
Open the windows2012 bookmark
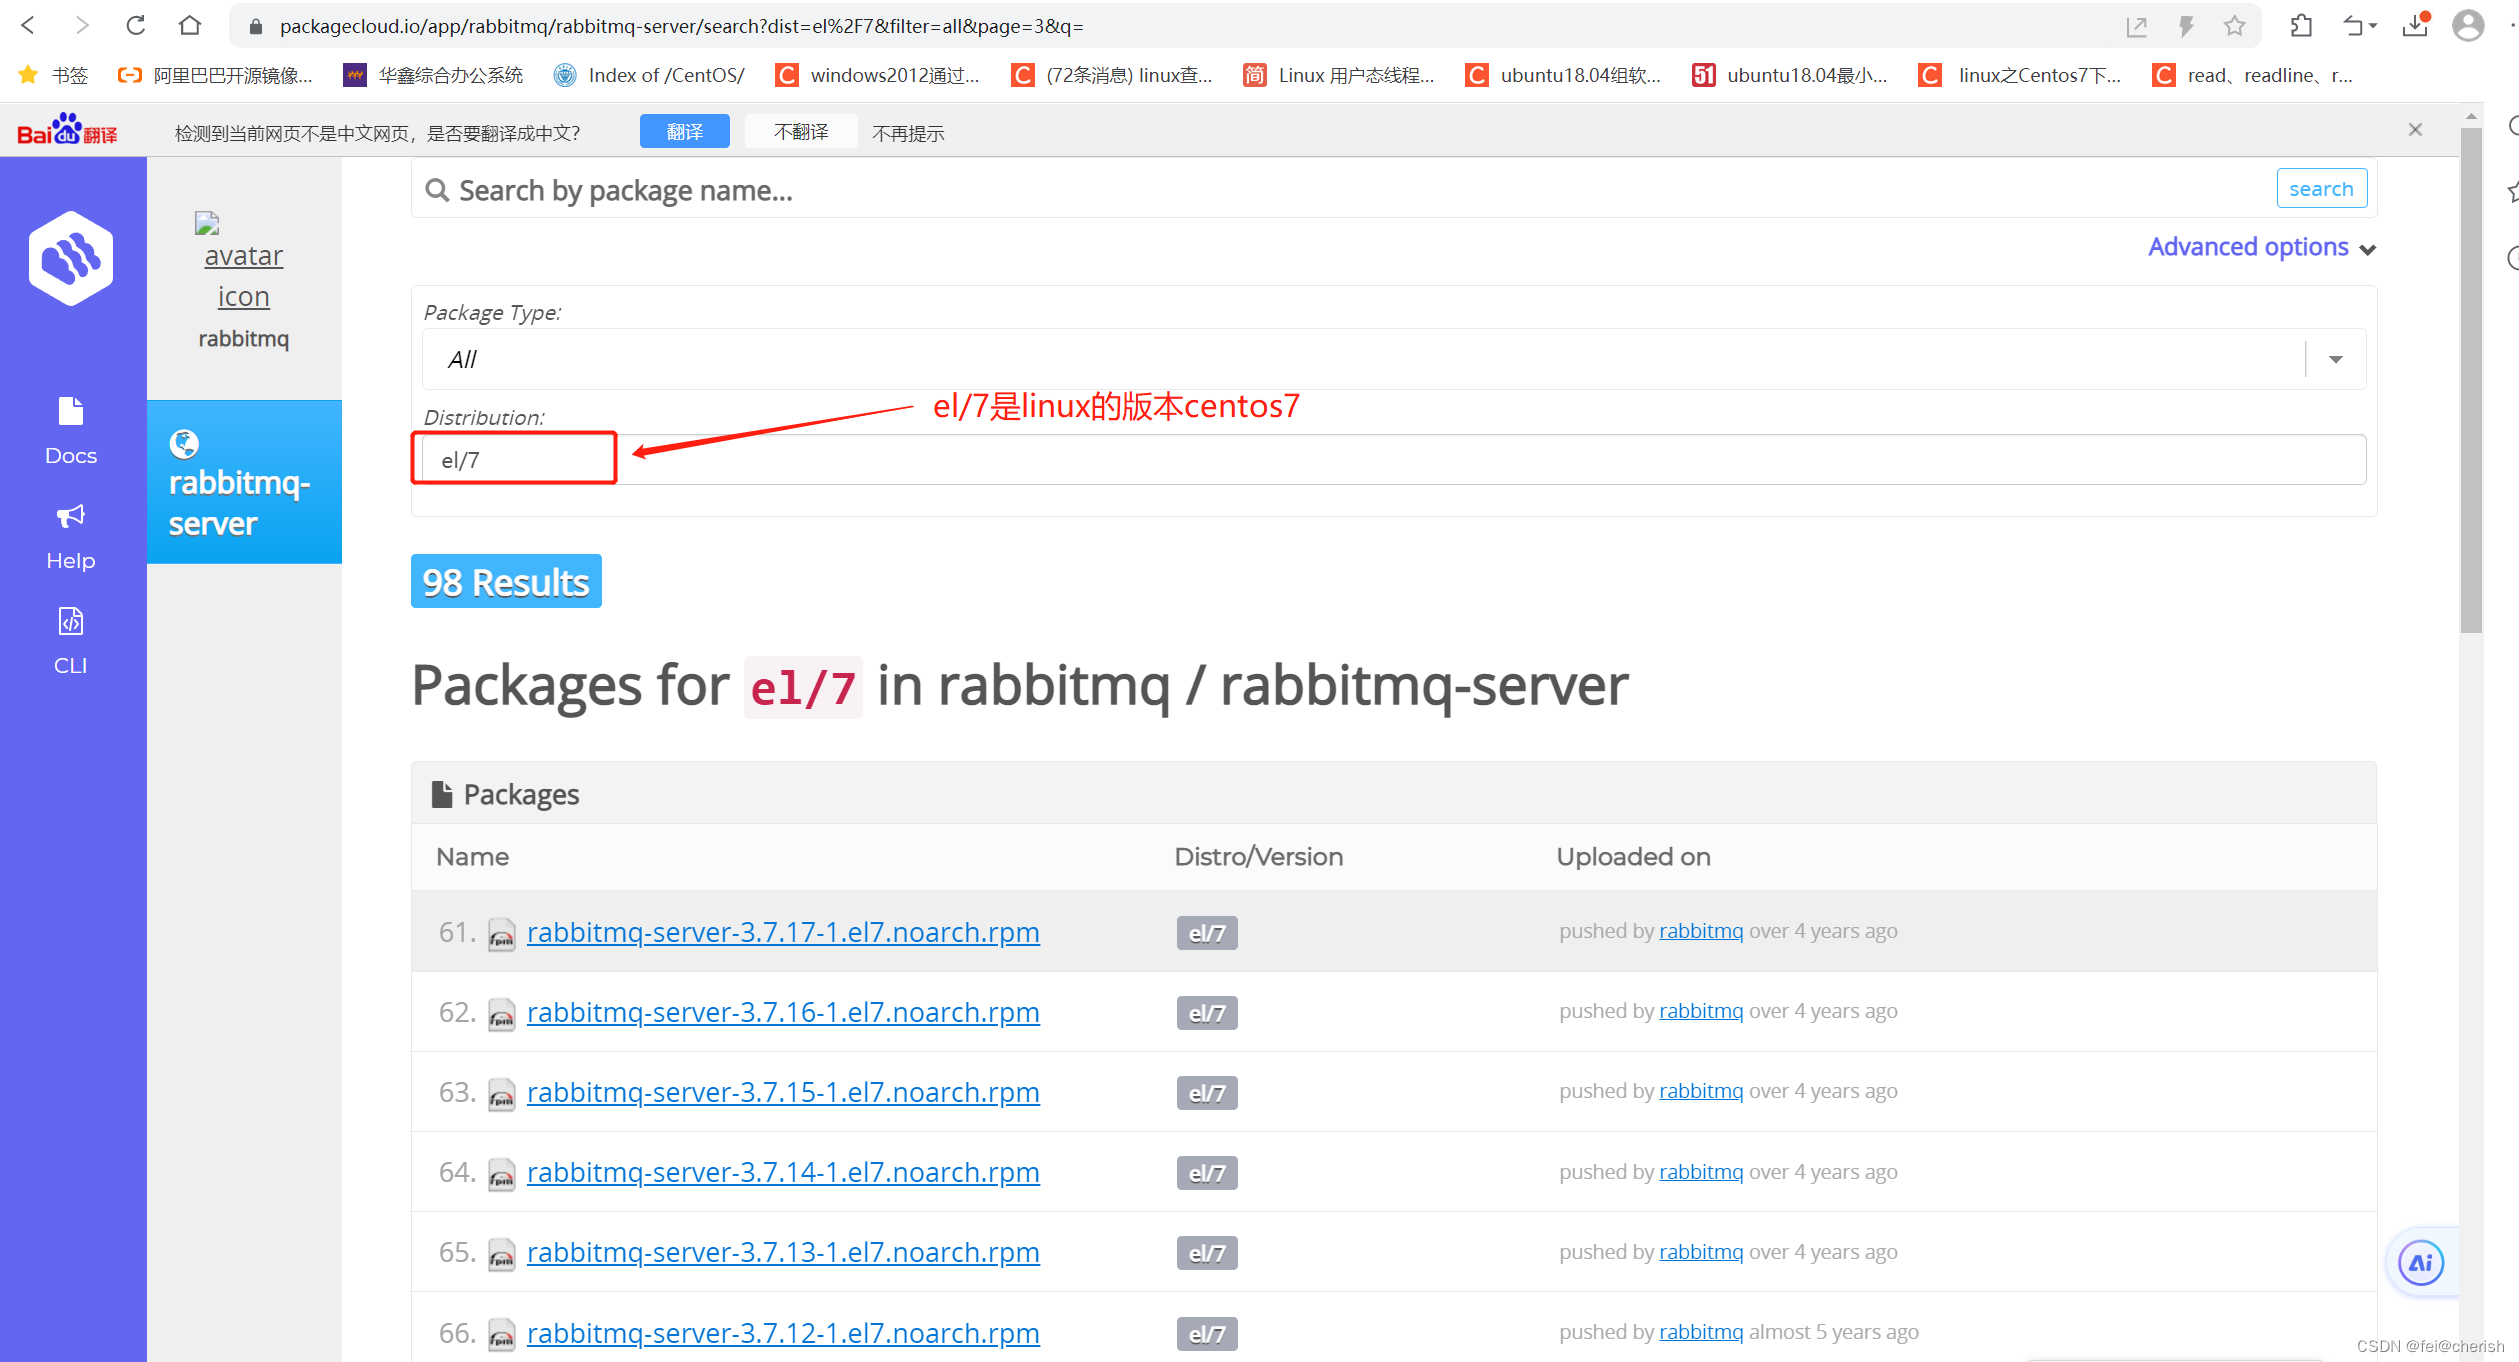(x=878, y=75)
